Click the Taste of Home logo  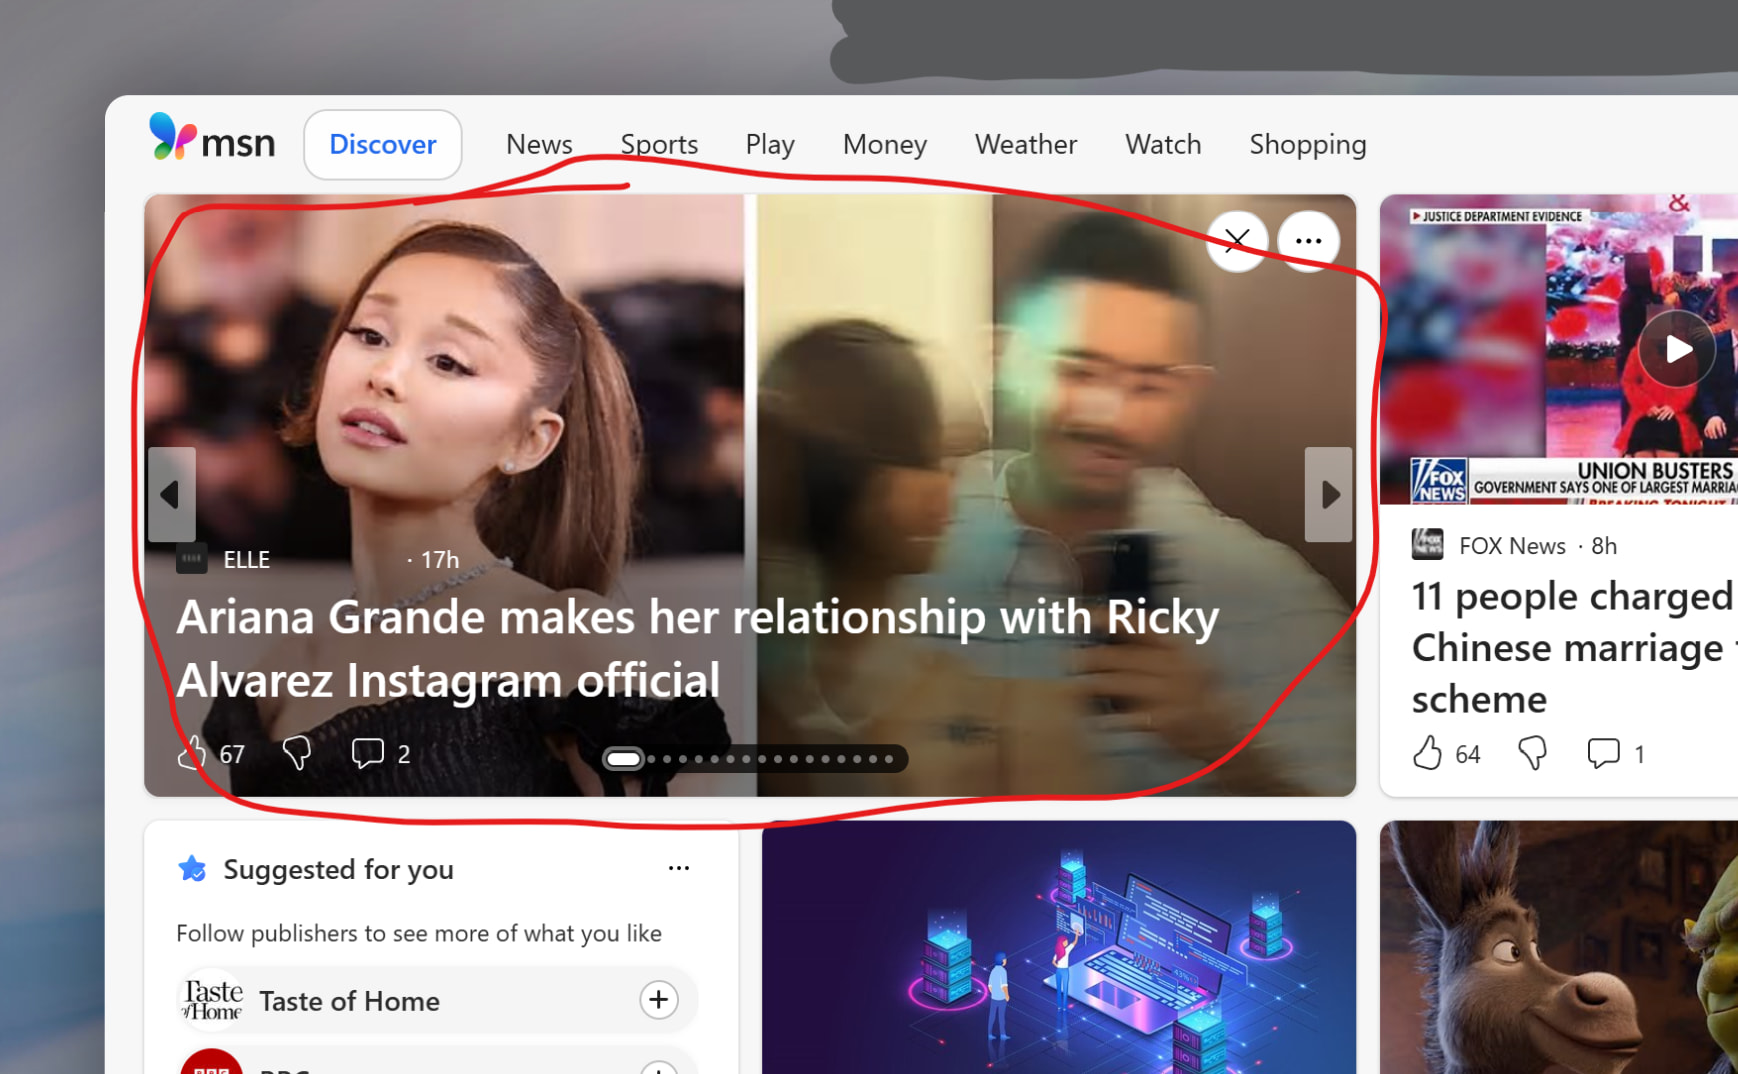pyautogui.click(x=212, y=1000)
